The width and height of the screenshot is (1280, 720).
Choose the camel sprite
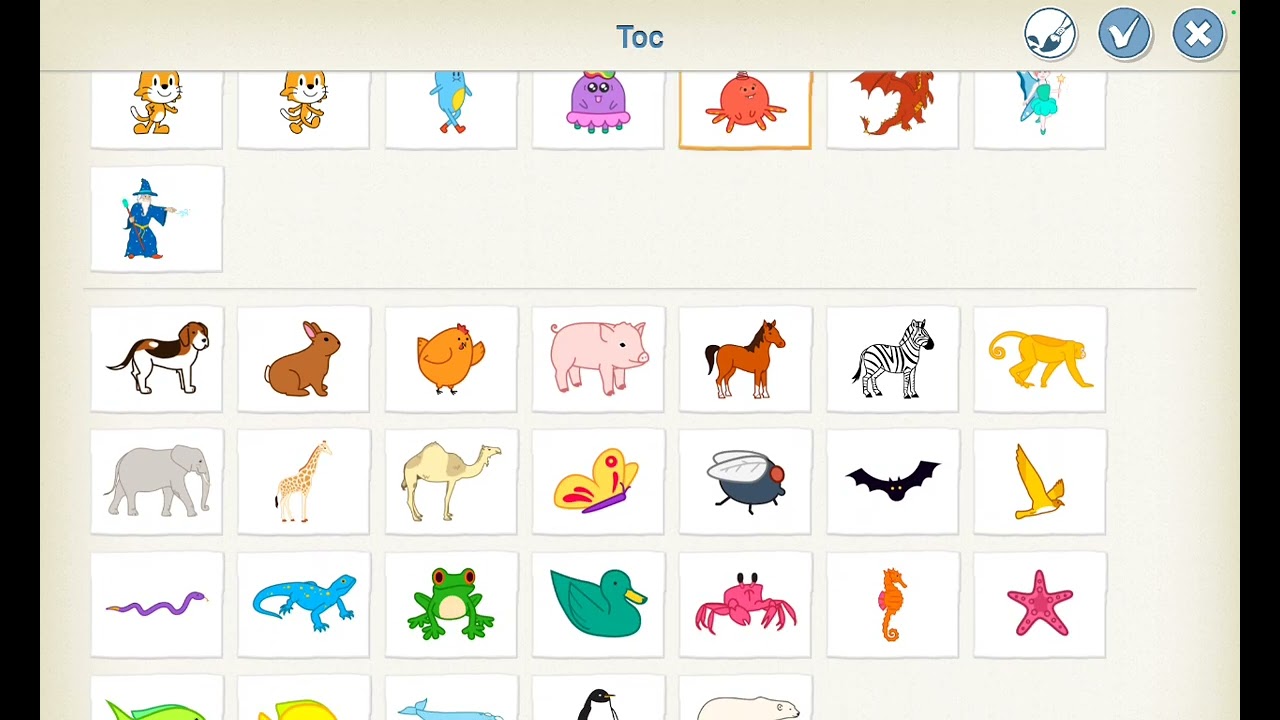click(x=451, y=481)
